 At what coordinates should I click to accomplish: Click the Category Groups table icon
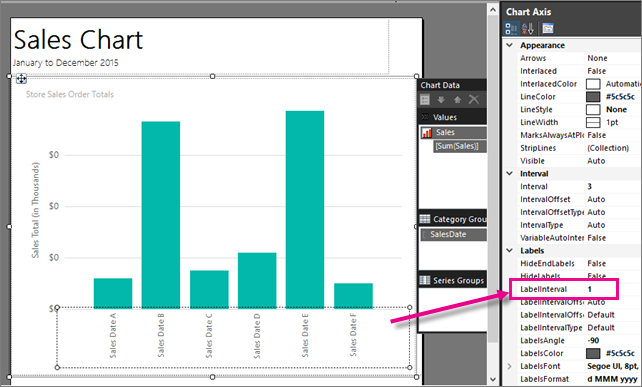click(425, 219)
